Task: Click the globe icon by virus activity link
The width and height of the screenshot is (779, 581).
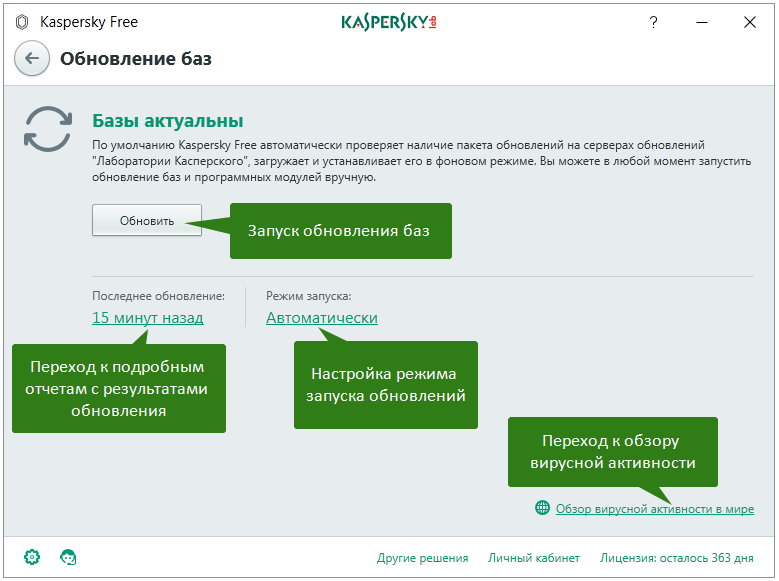Action: point(542,508)
